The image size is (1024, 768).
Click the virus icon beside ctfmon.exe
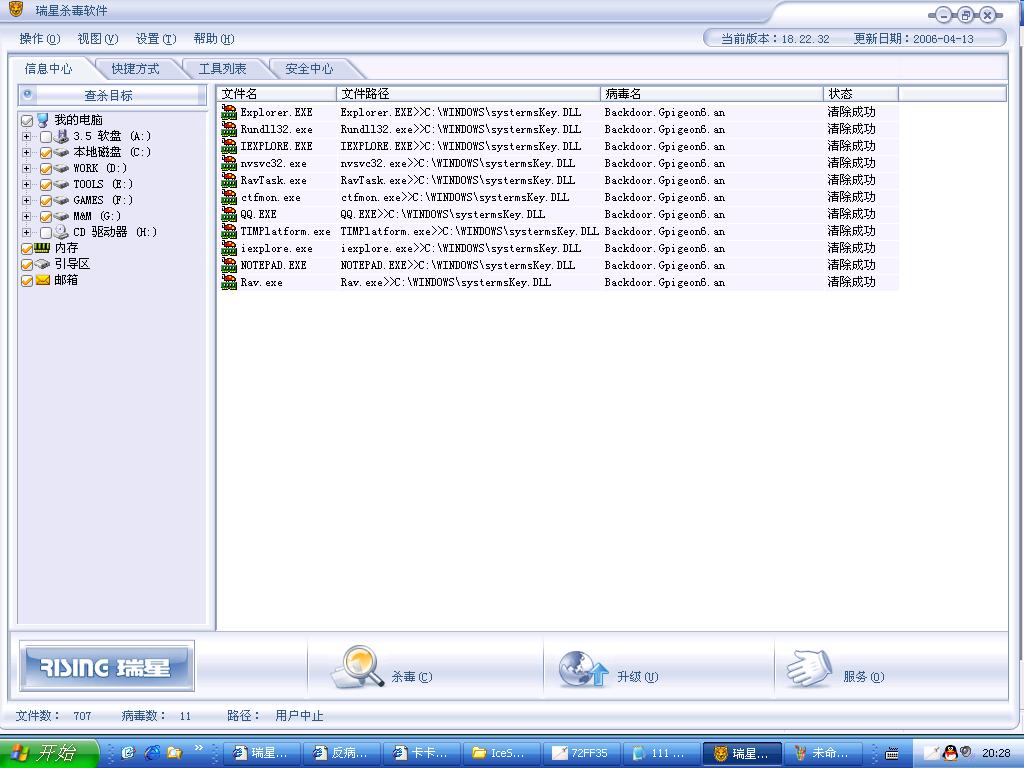tap(229, 197)
